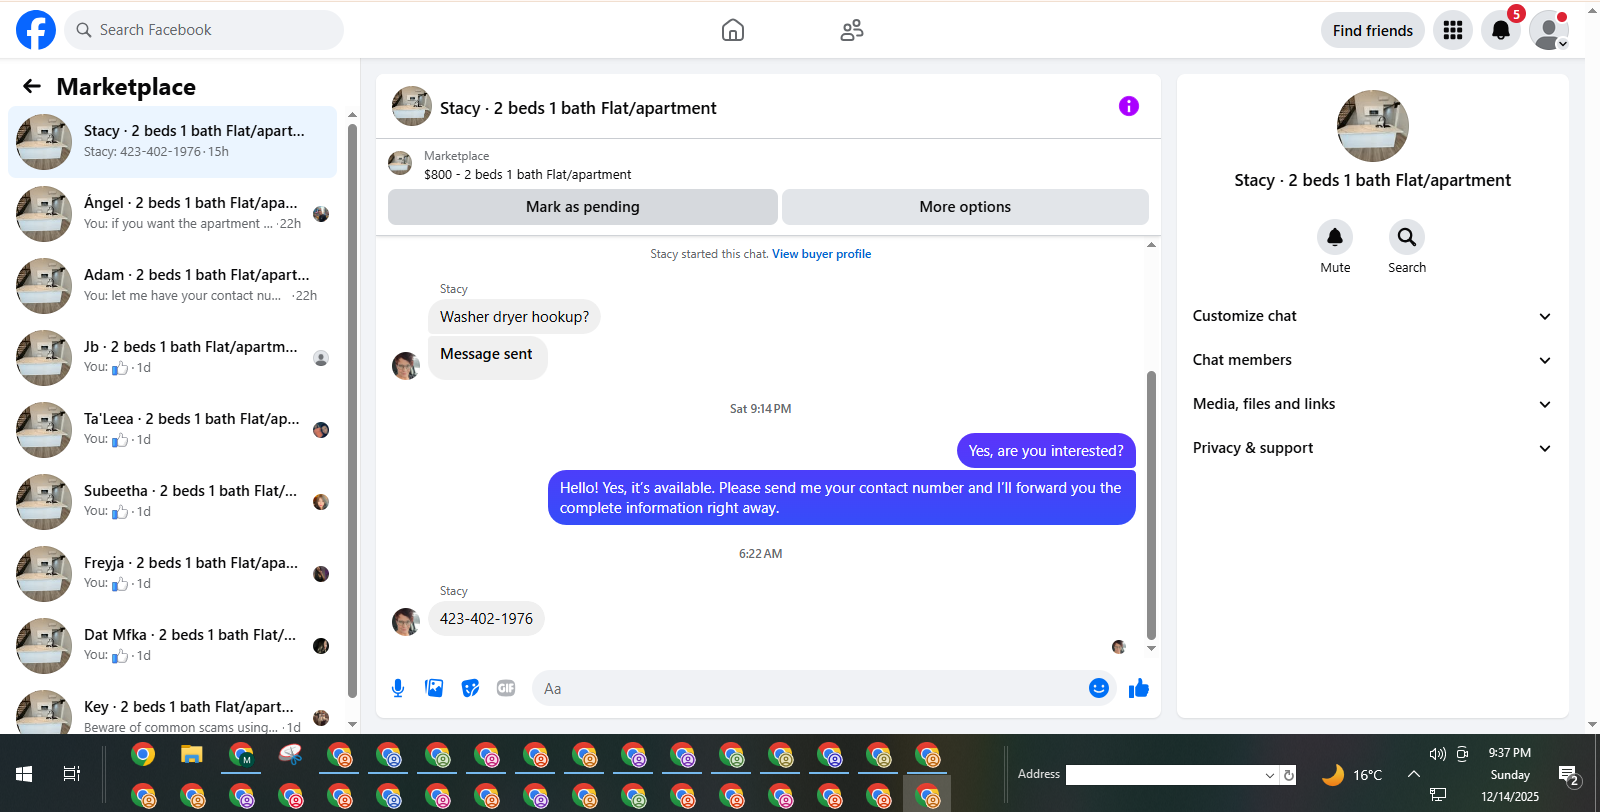Mute the Stacy conversation
The image size is (1600, 812).
1335,237
